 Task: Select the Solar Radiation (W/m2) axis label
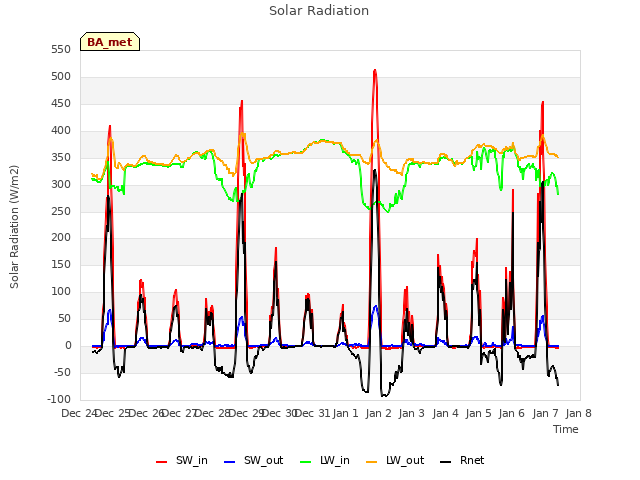point(14,227)
